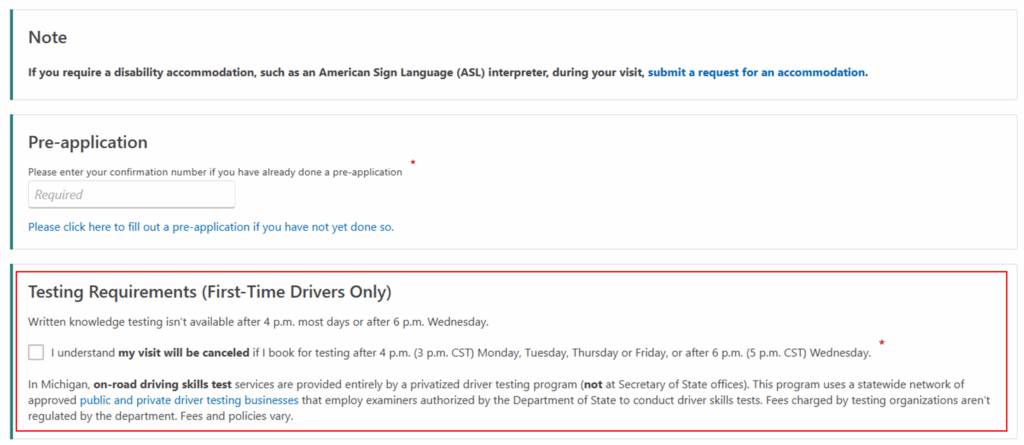Image resolution: width=1024 pixels, height=445 pixels.
Task: Click the 'Note' section heading
Action: click(48, 38)
